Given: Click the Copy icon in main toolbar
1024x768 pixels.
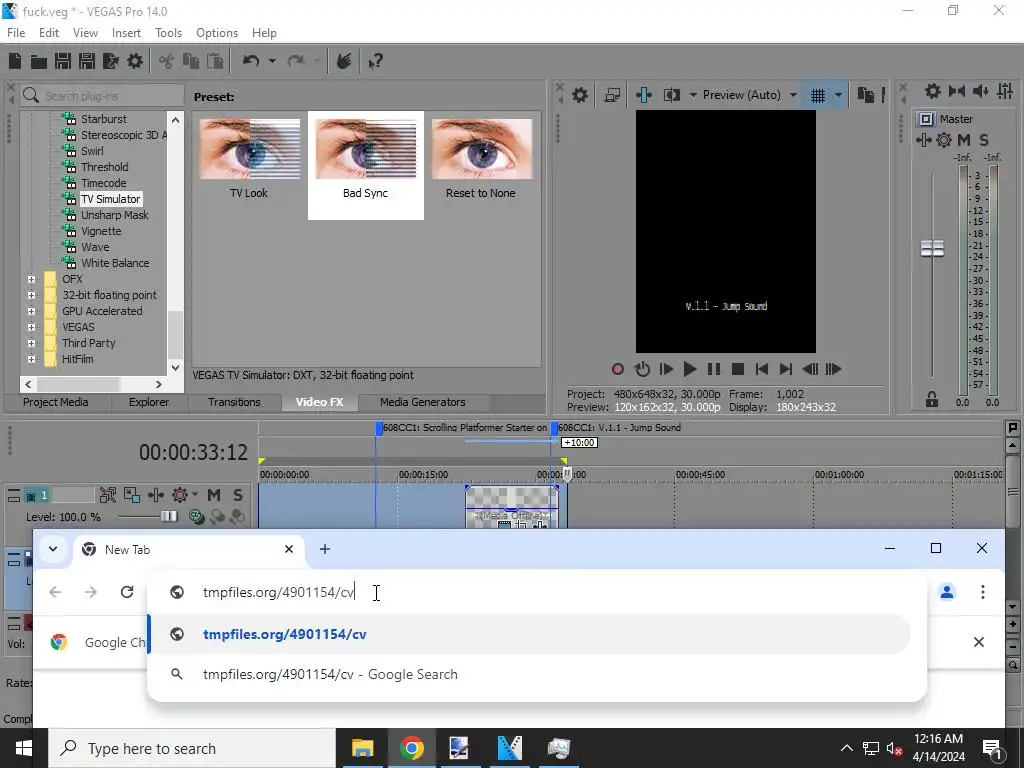Looking at the screenshot, I should [x=191, y=61].
